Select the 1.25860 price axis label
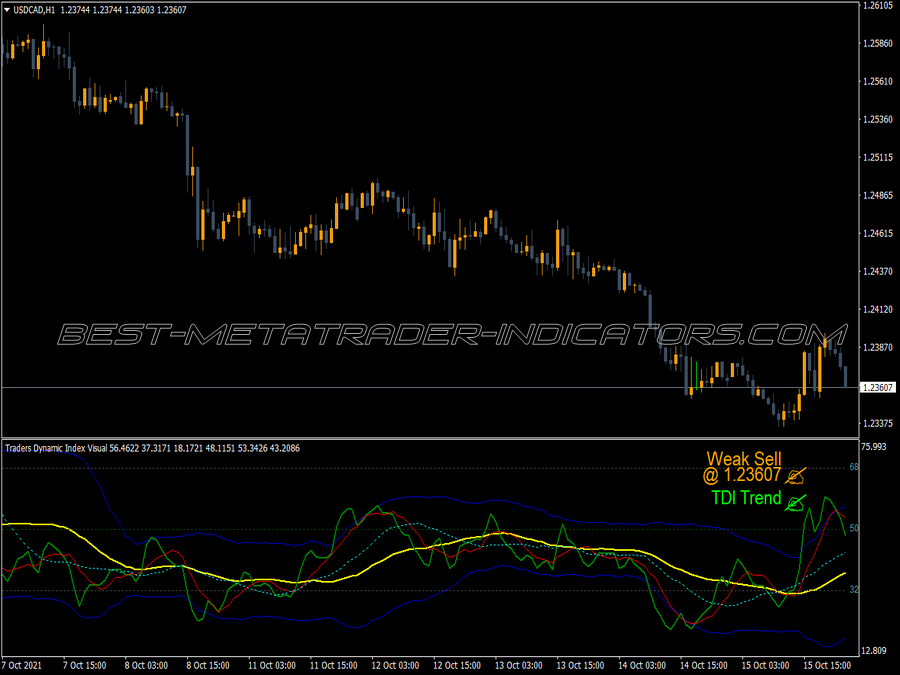 click(x=878, y=44)
